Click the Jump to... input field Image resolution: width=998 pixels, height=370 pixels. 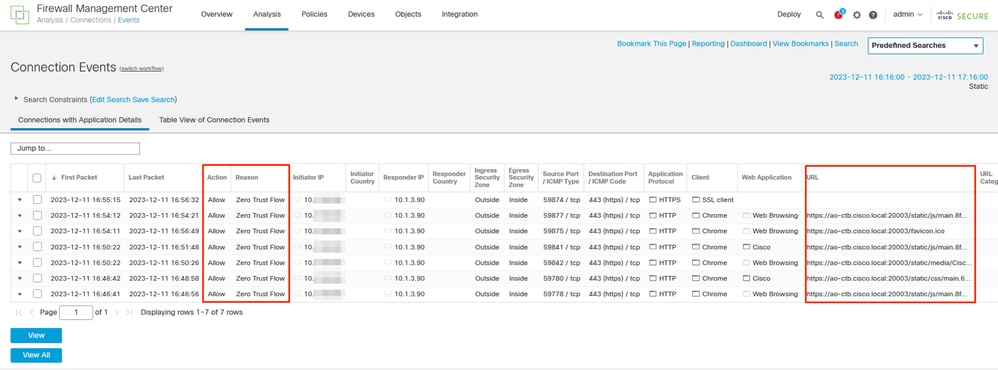click(x=75, y=148)
